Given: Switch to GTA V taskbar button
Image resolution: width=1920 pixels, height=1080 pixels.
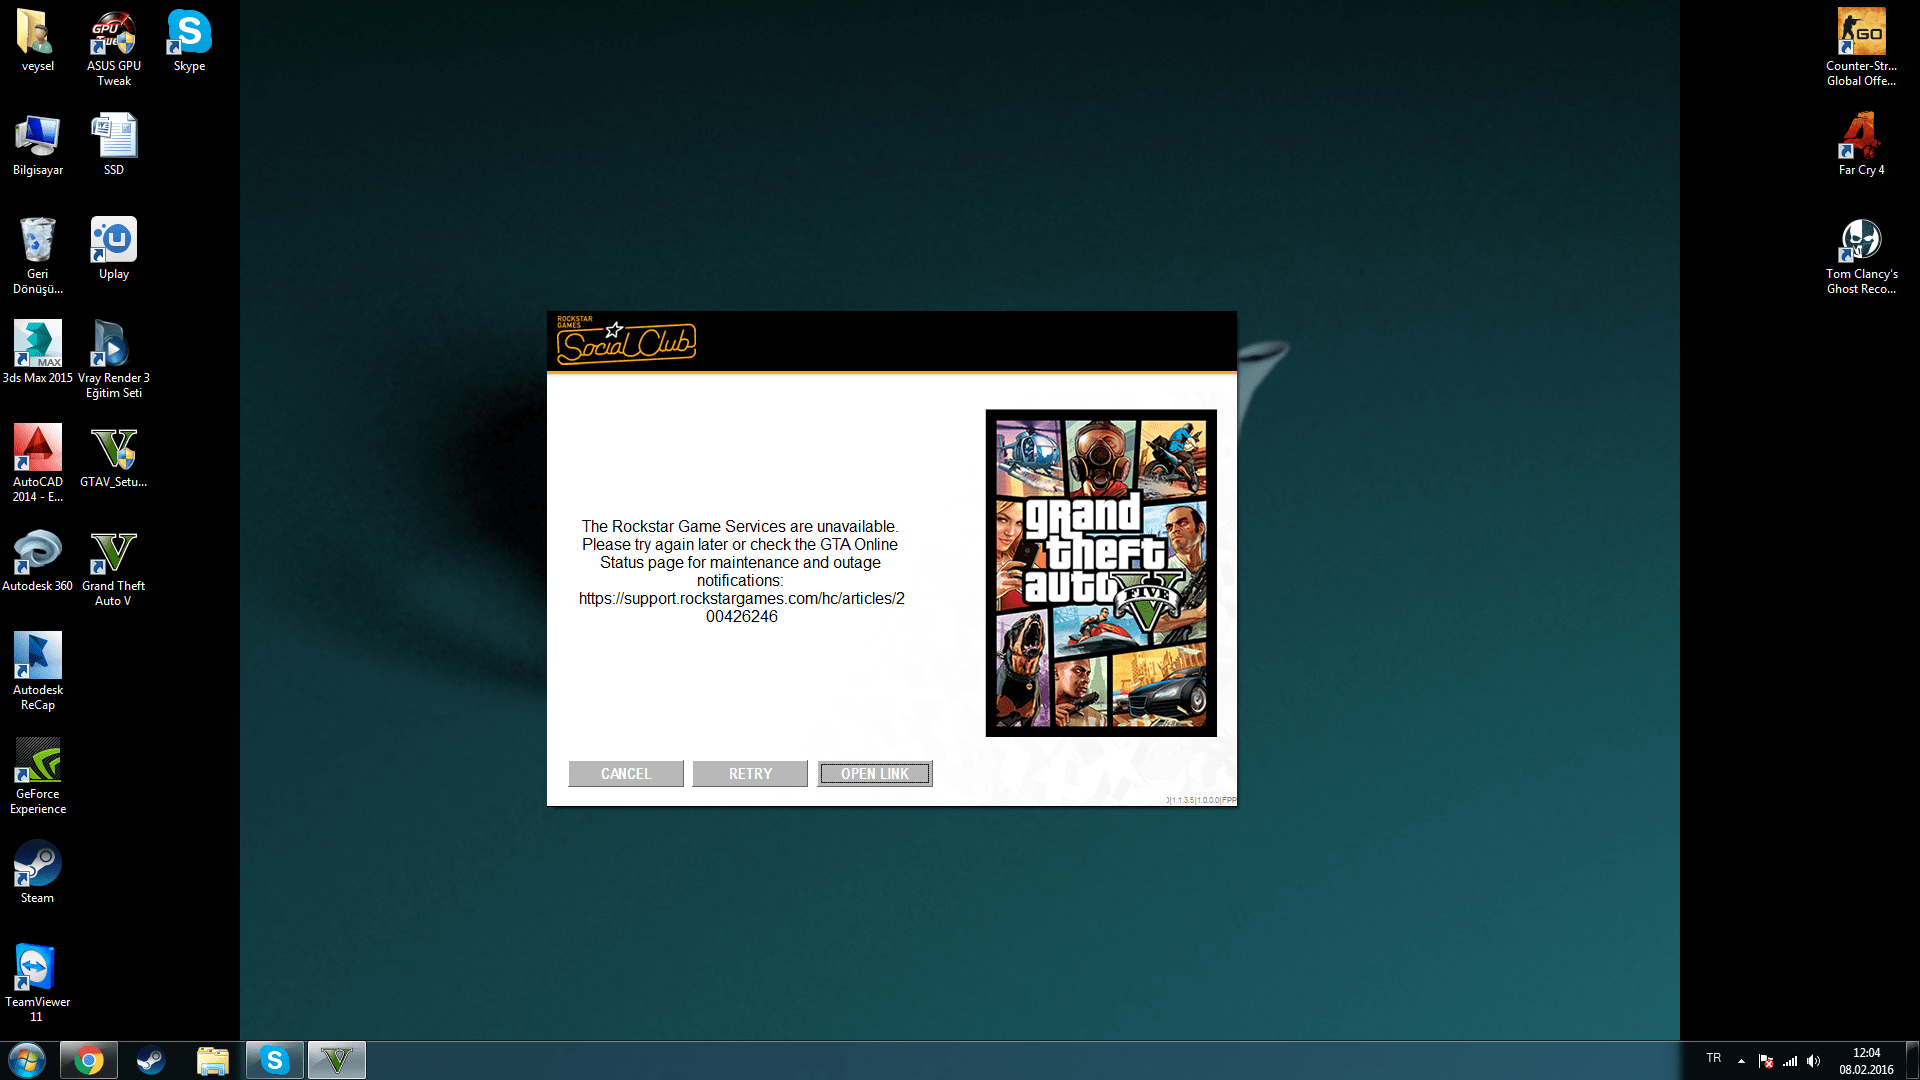Looking at the screenshot, I should click(x=337, y=1060).
